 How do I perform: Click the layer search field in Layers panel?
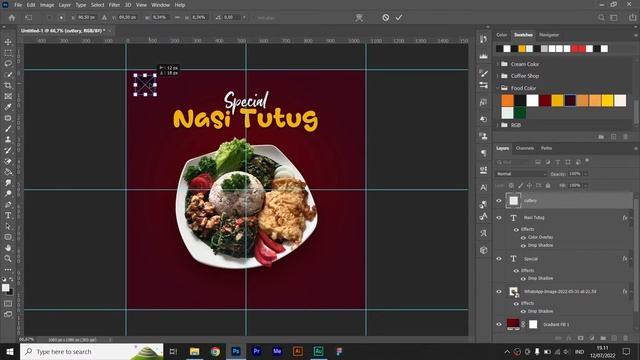point(513,162)
